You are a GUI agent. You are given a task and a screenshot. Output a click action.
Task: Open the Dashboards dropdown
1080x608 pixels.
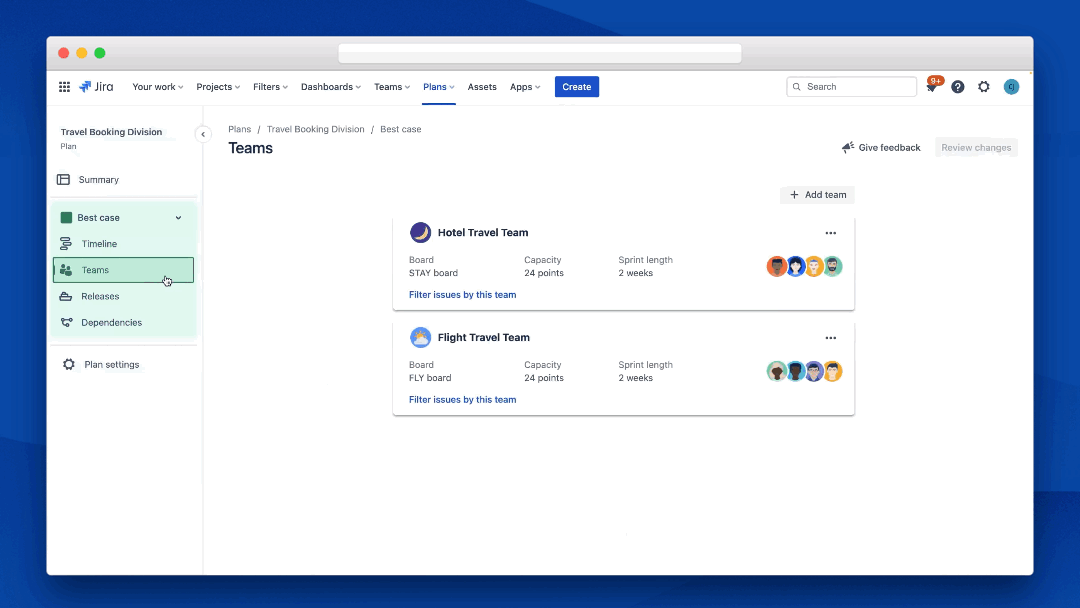330,87
